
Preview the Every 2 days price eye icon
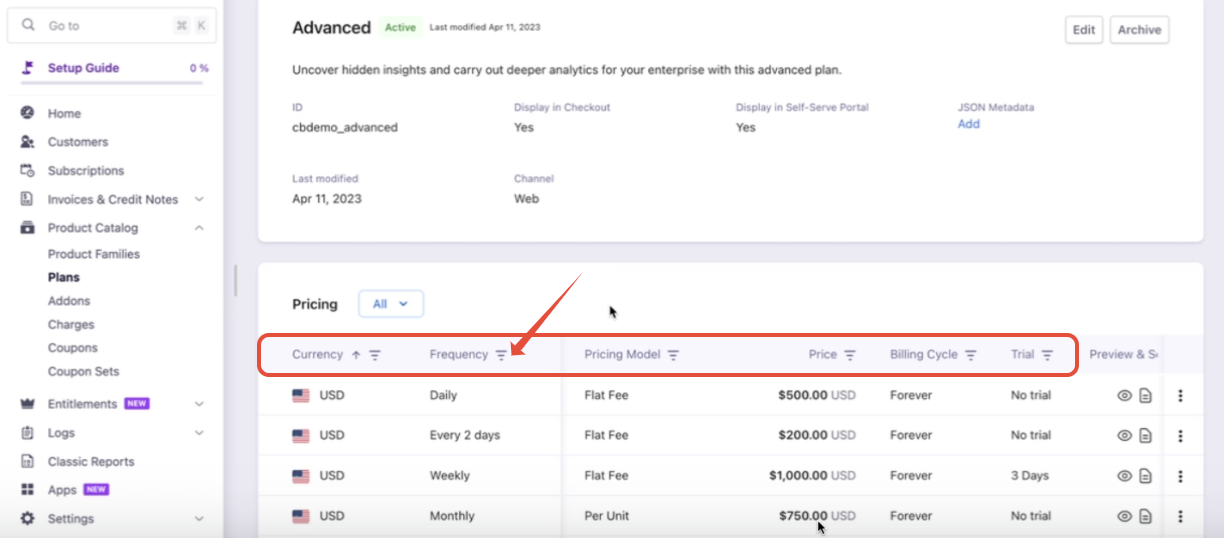pos(1124,435)
